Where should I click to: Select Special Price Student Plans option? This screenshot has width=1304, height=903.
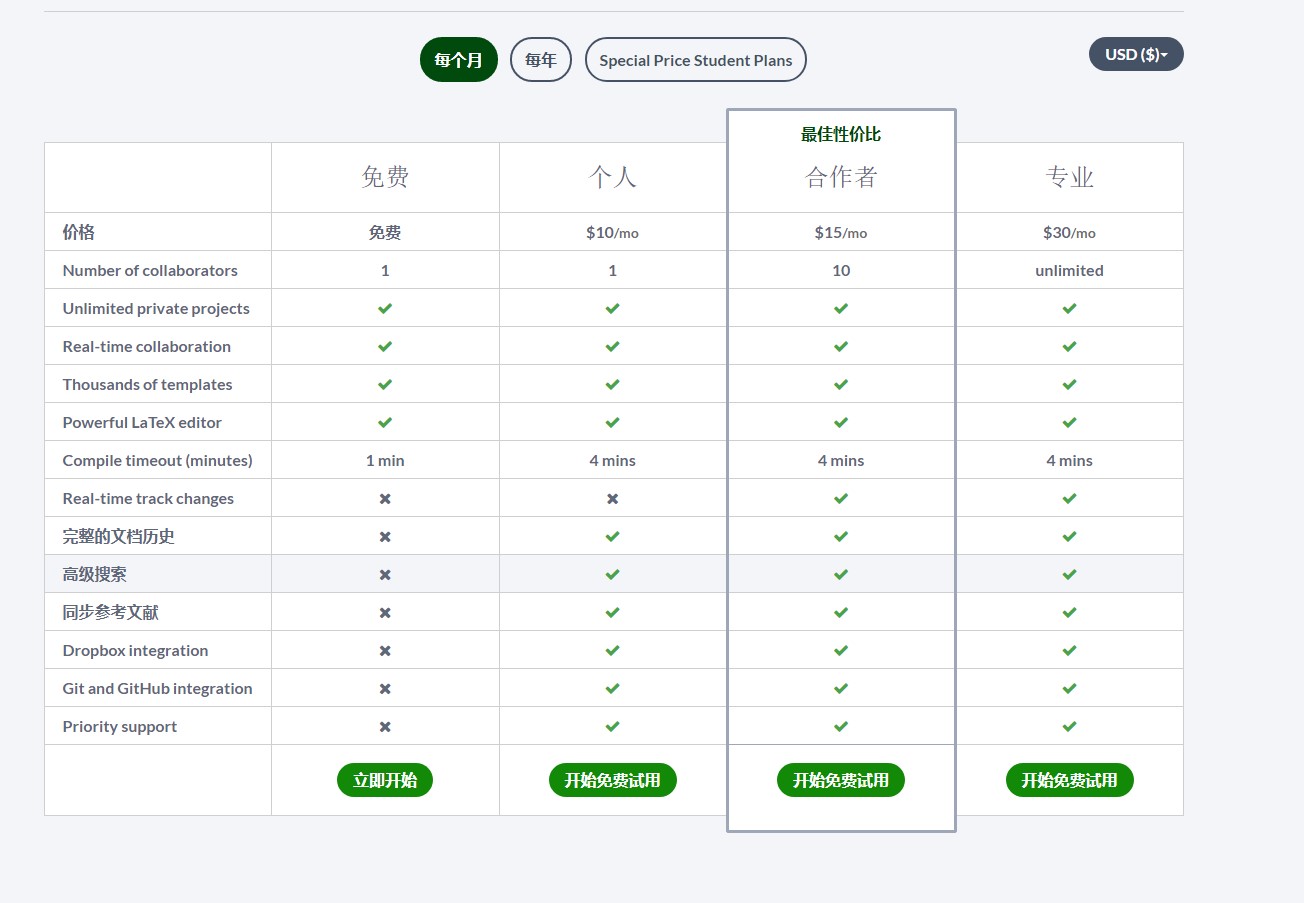tap(695, 60)
